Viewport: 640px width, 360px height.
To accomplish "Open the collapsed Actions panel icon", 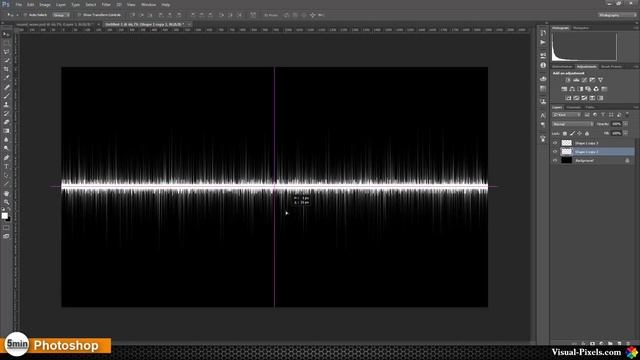I will click(543, 42).
